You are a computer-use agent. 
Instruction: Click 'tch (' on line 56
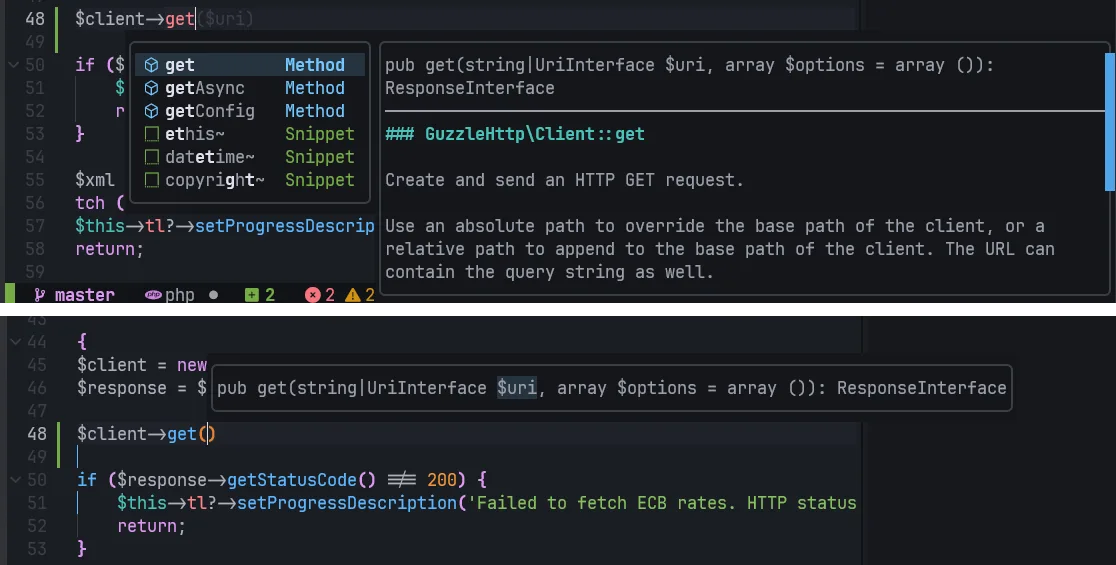click(100, 203)
